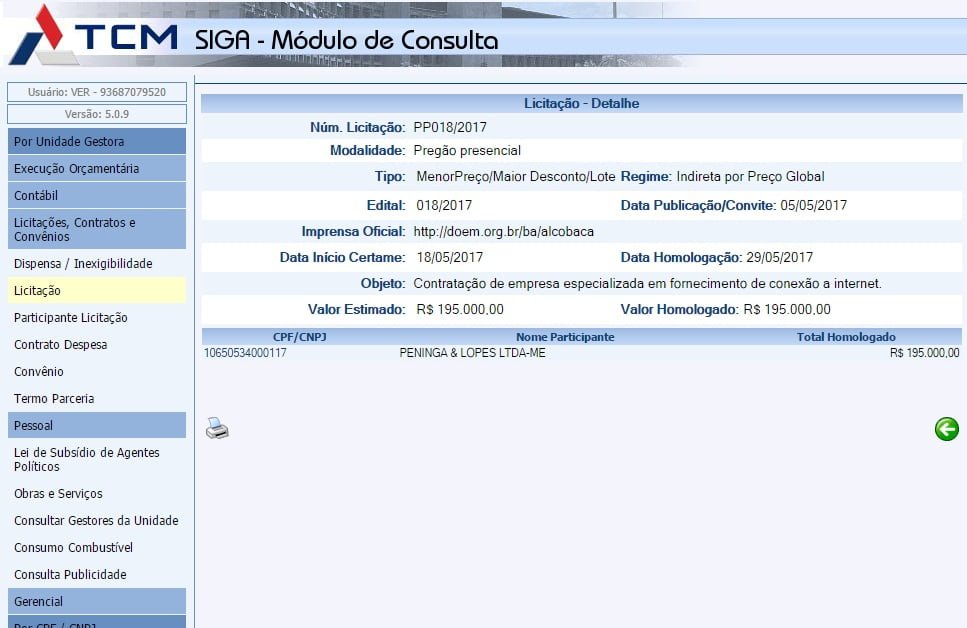Image resolution: width=967 pixels, height=628 pixels.
Task: Open Consultar Gestores da Unidade
Action: tap(96, 521)
